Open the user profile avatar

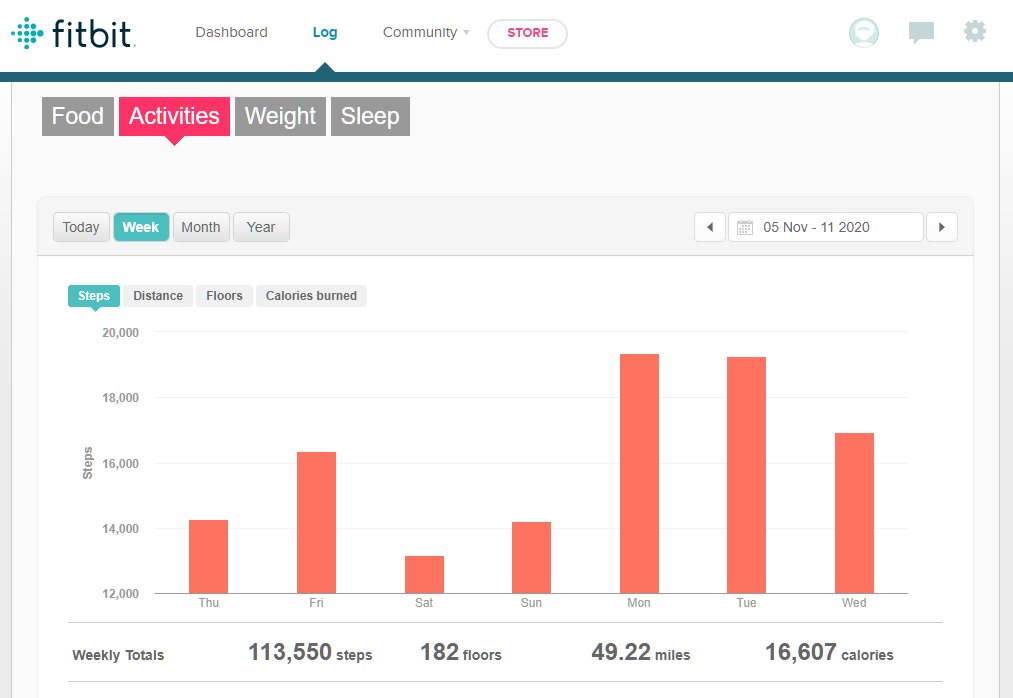pos(863,33)
